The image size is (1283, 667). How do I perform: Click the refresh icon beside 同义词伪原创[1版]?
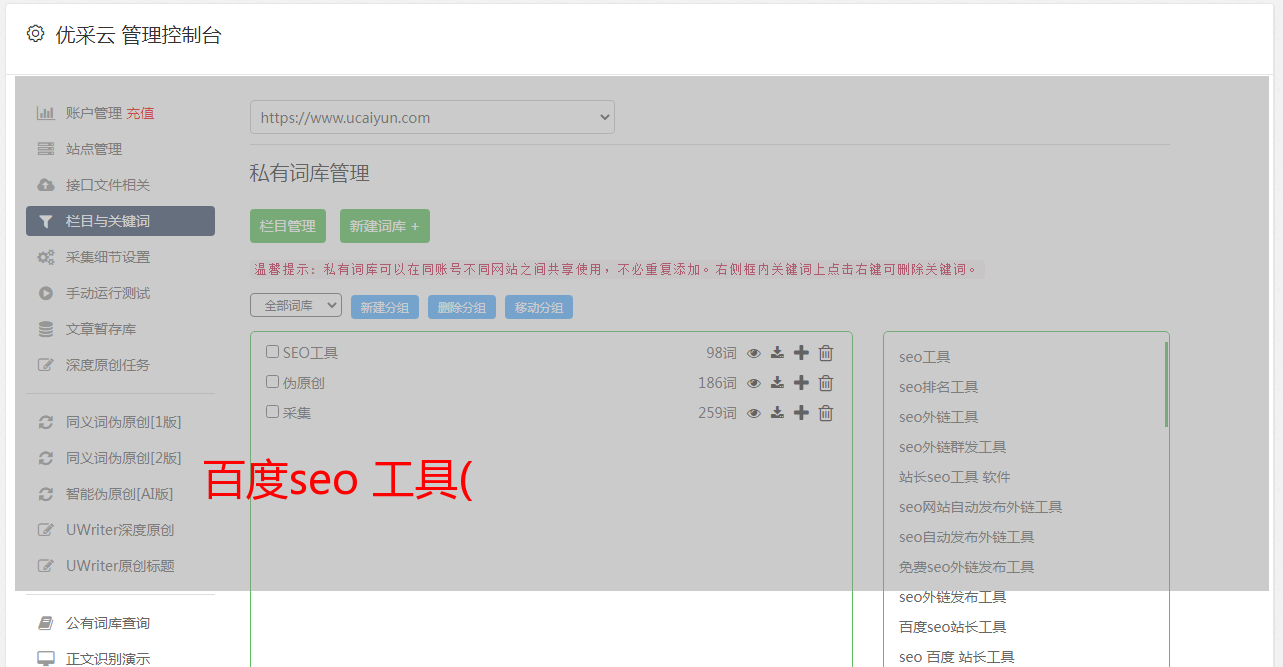pyautogui.click(x=46, y=422)
